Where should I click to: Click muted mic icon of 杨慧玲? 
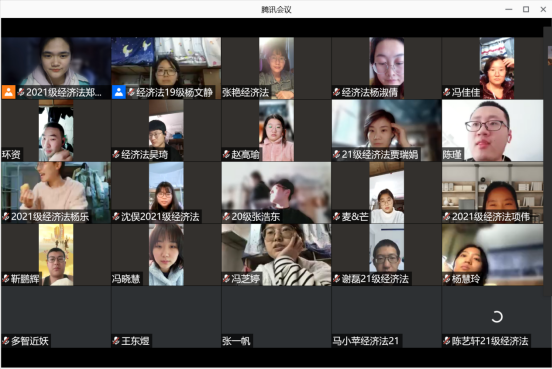447,279
